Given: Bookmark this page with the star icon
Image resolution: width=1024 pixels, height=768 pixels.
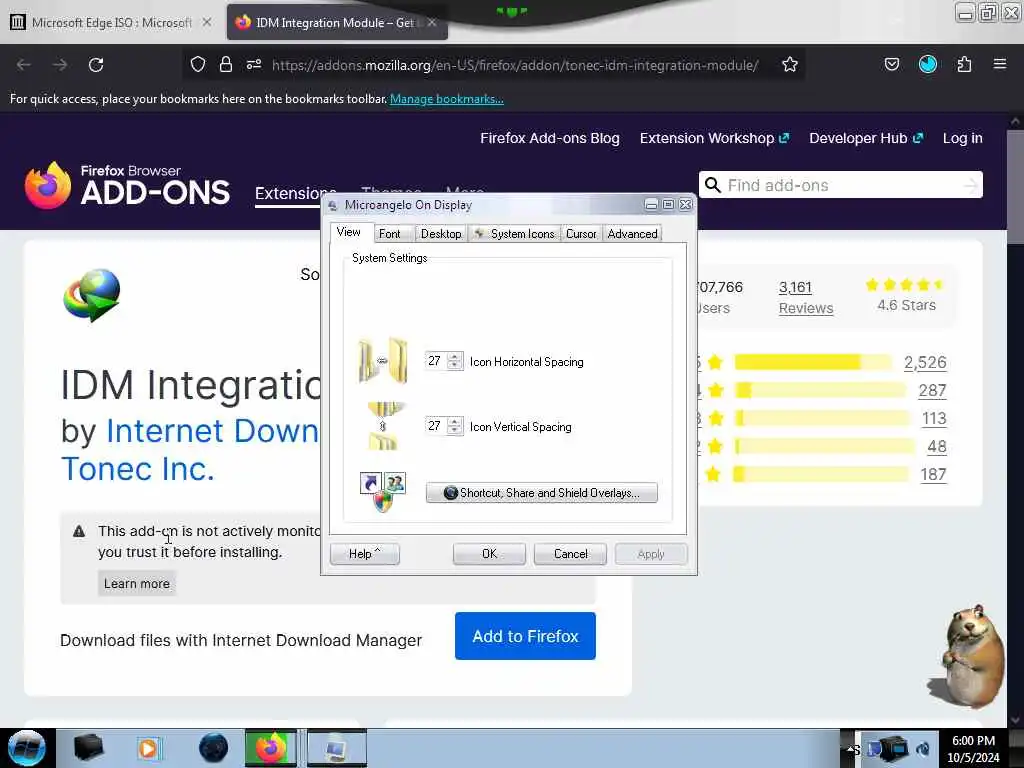Looking at the screenshot, I should (x=790, y=64).
